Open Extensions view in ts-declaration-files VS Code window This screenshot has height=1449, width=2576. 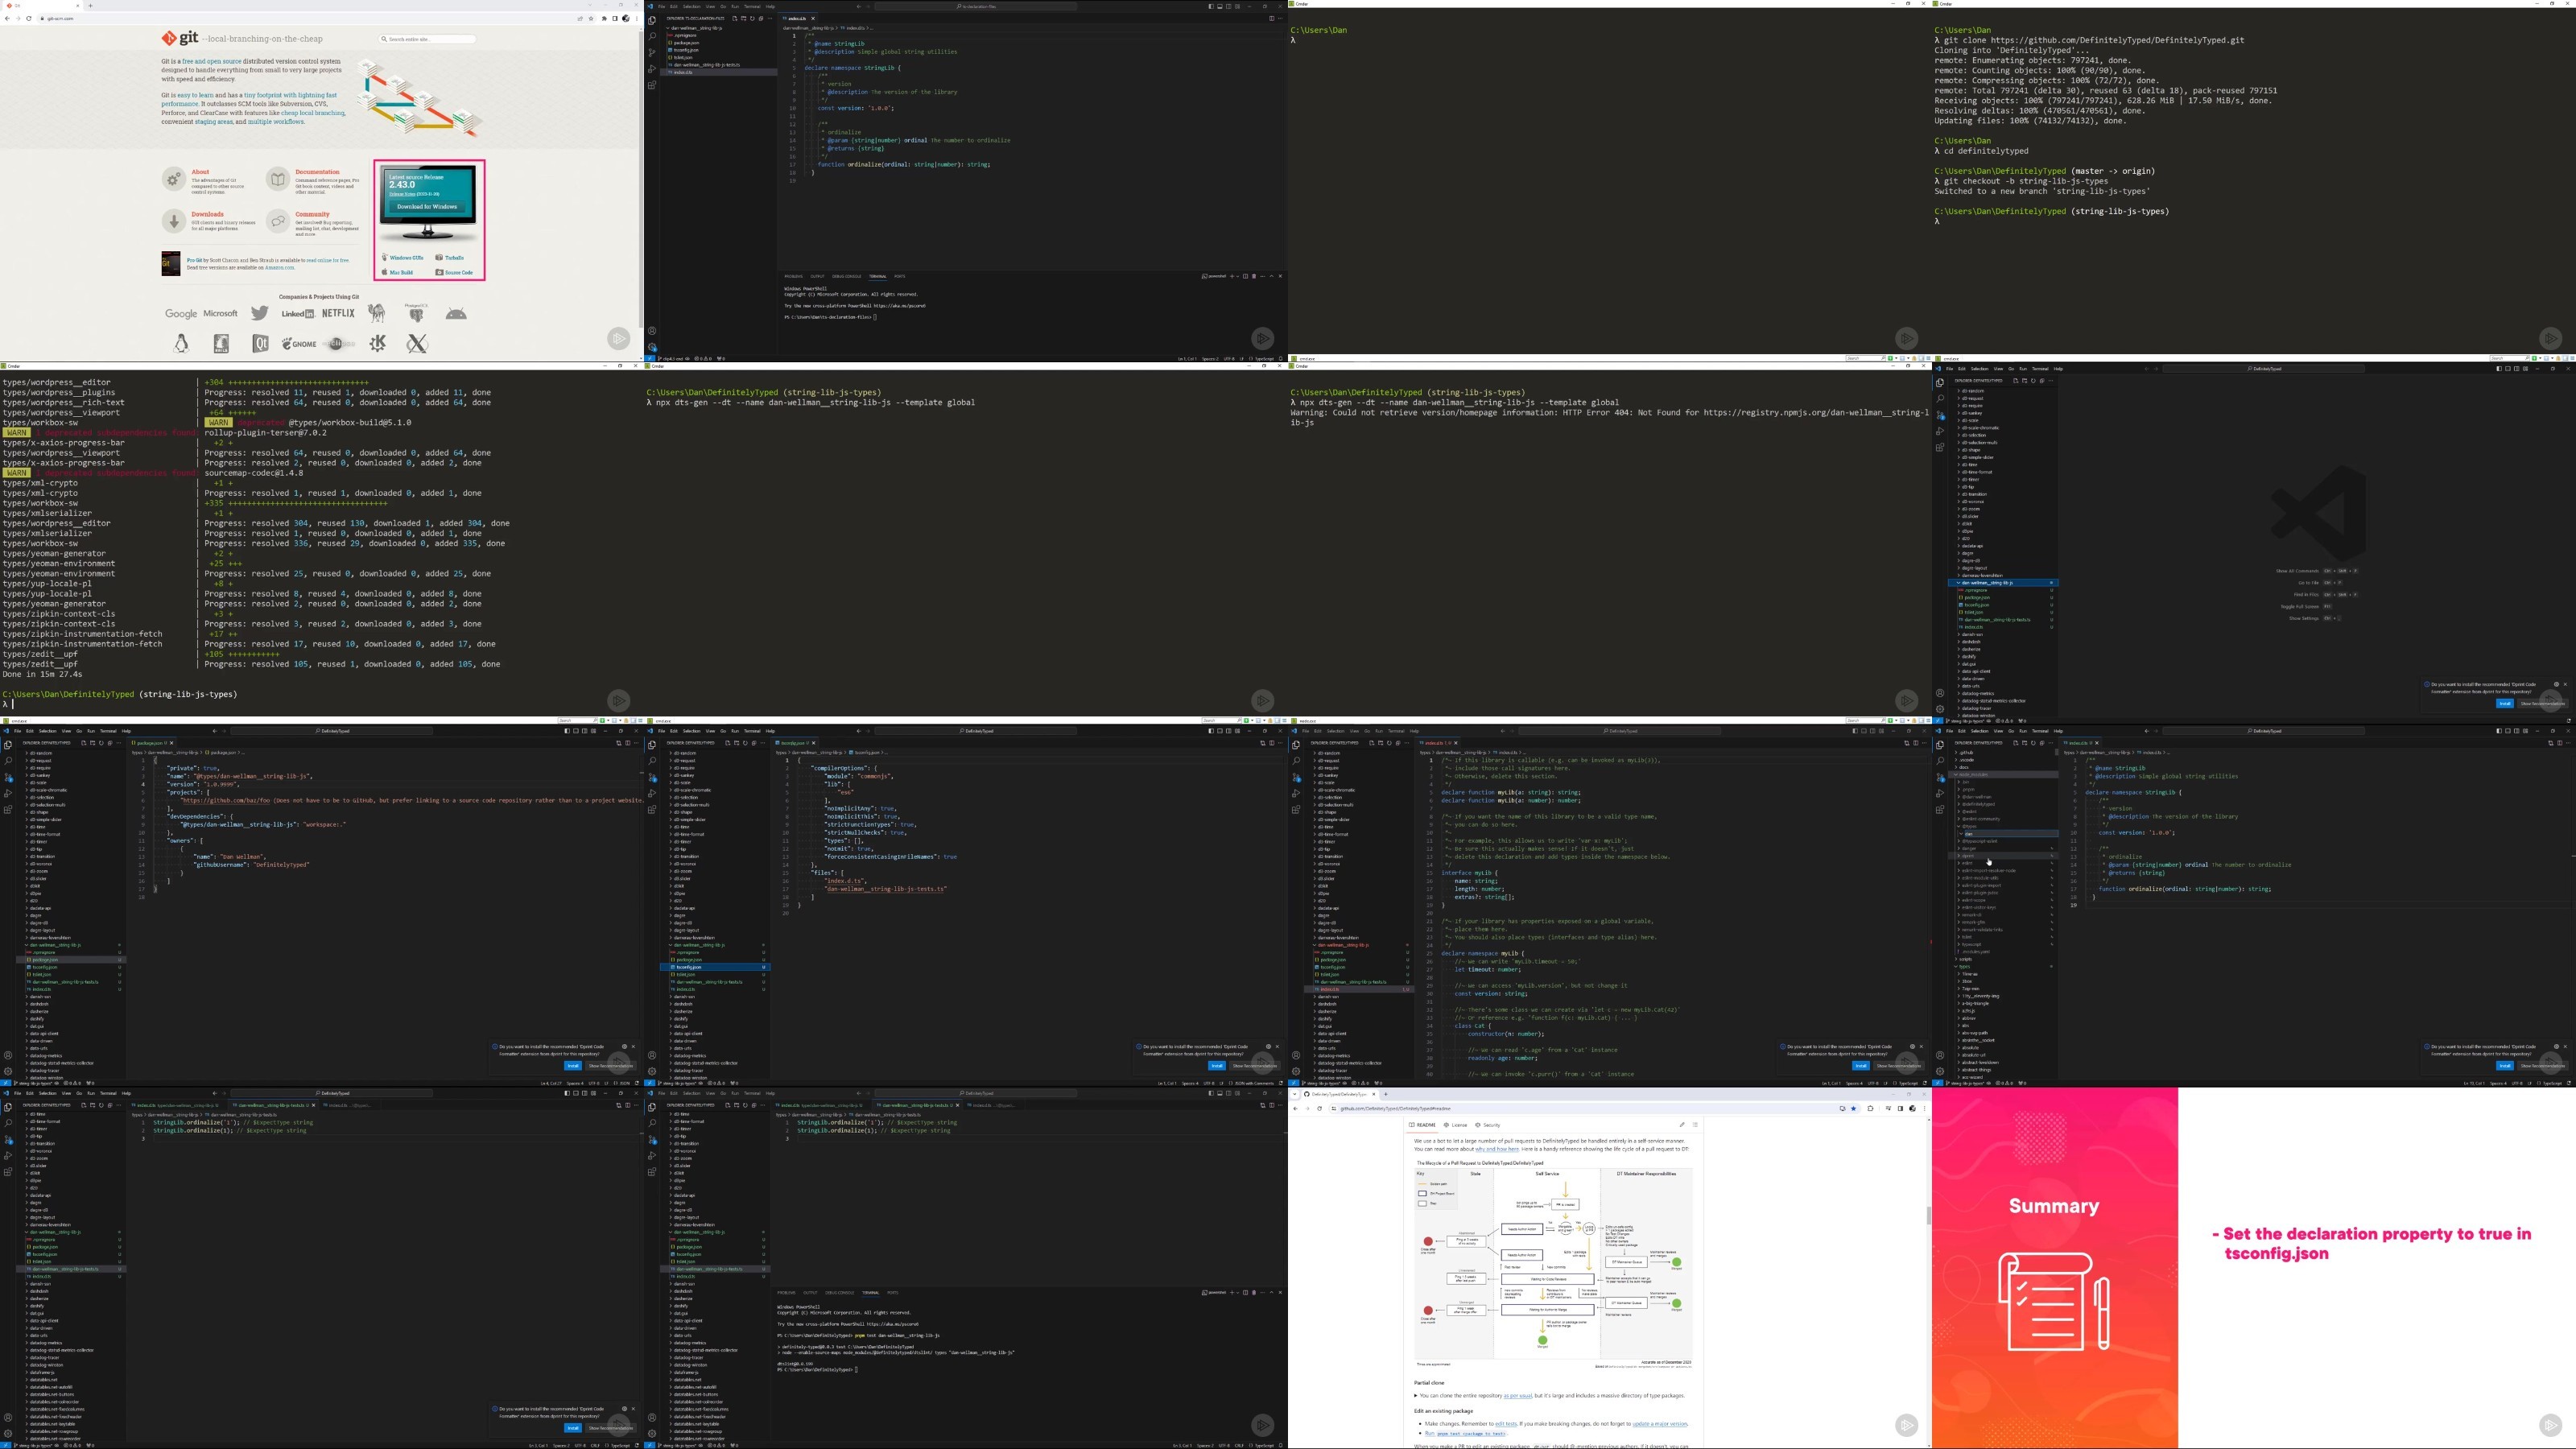pos(653,85)
